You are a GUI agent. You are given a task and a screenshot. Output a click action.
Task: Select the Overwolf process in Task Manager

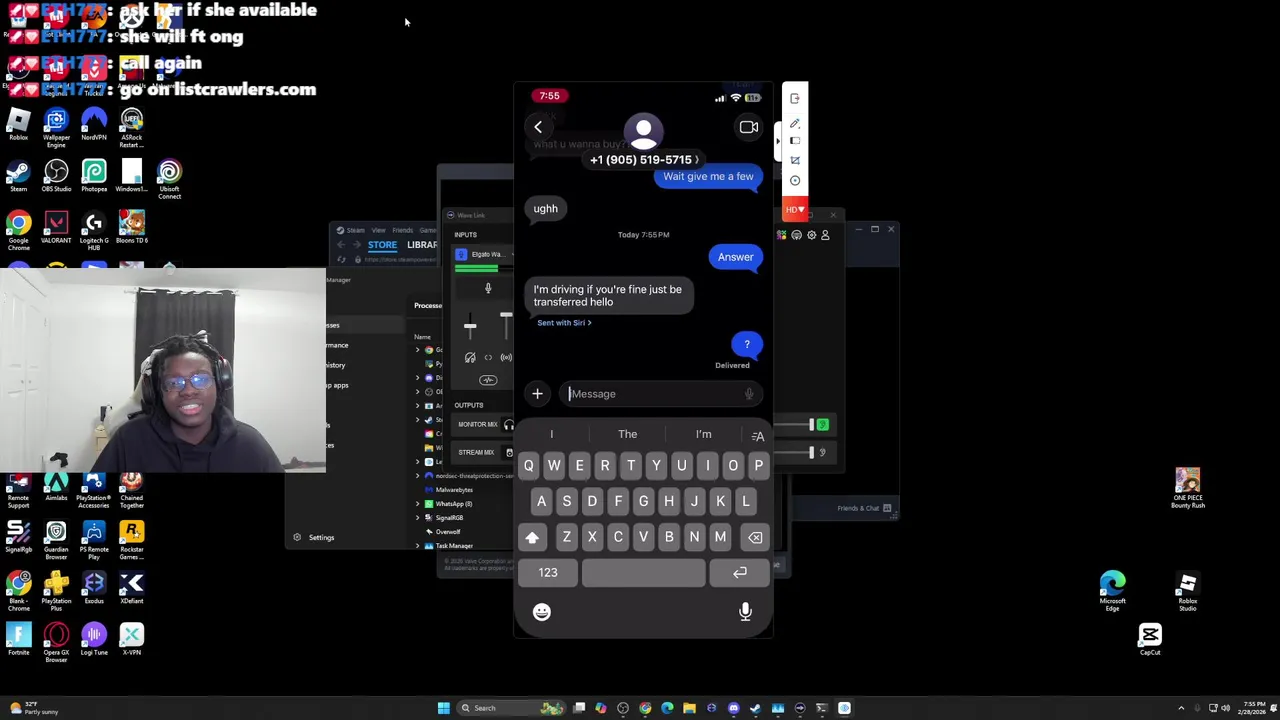point(447,532)
